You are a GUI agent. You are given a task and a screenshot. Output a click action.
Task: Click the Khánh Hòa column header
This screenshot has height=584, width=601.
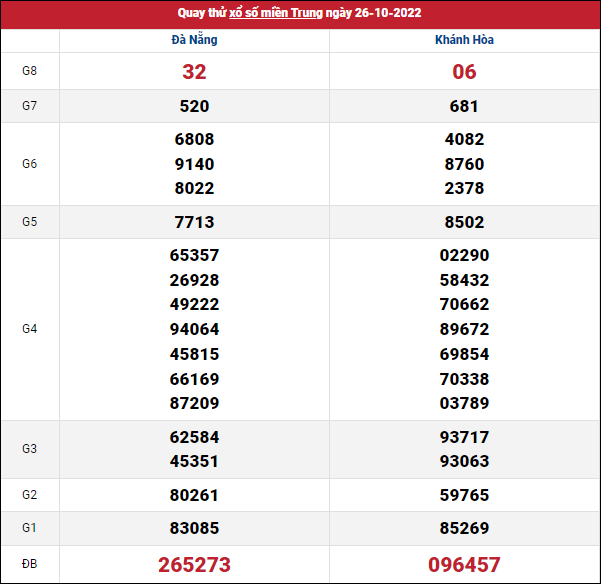[x=464, y=40]
